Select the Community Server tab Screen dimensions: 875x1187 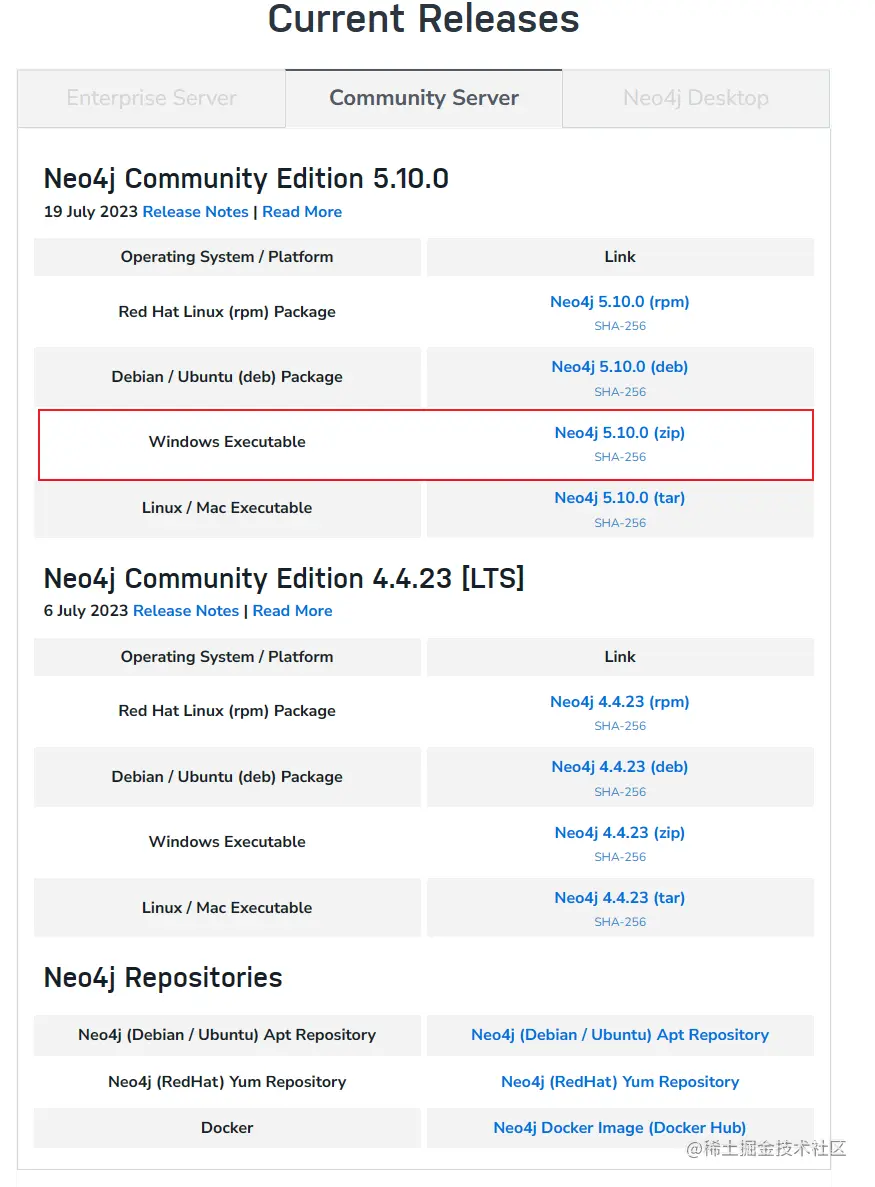[x=424, y=98]
